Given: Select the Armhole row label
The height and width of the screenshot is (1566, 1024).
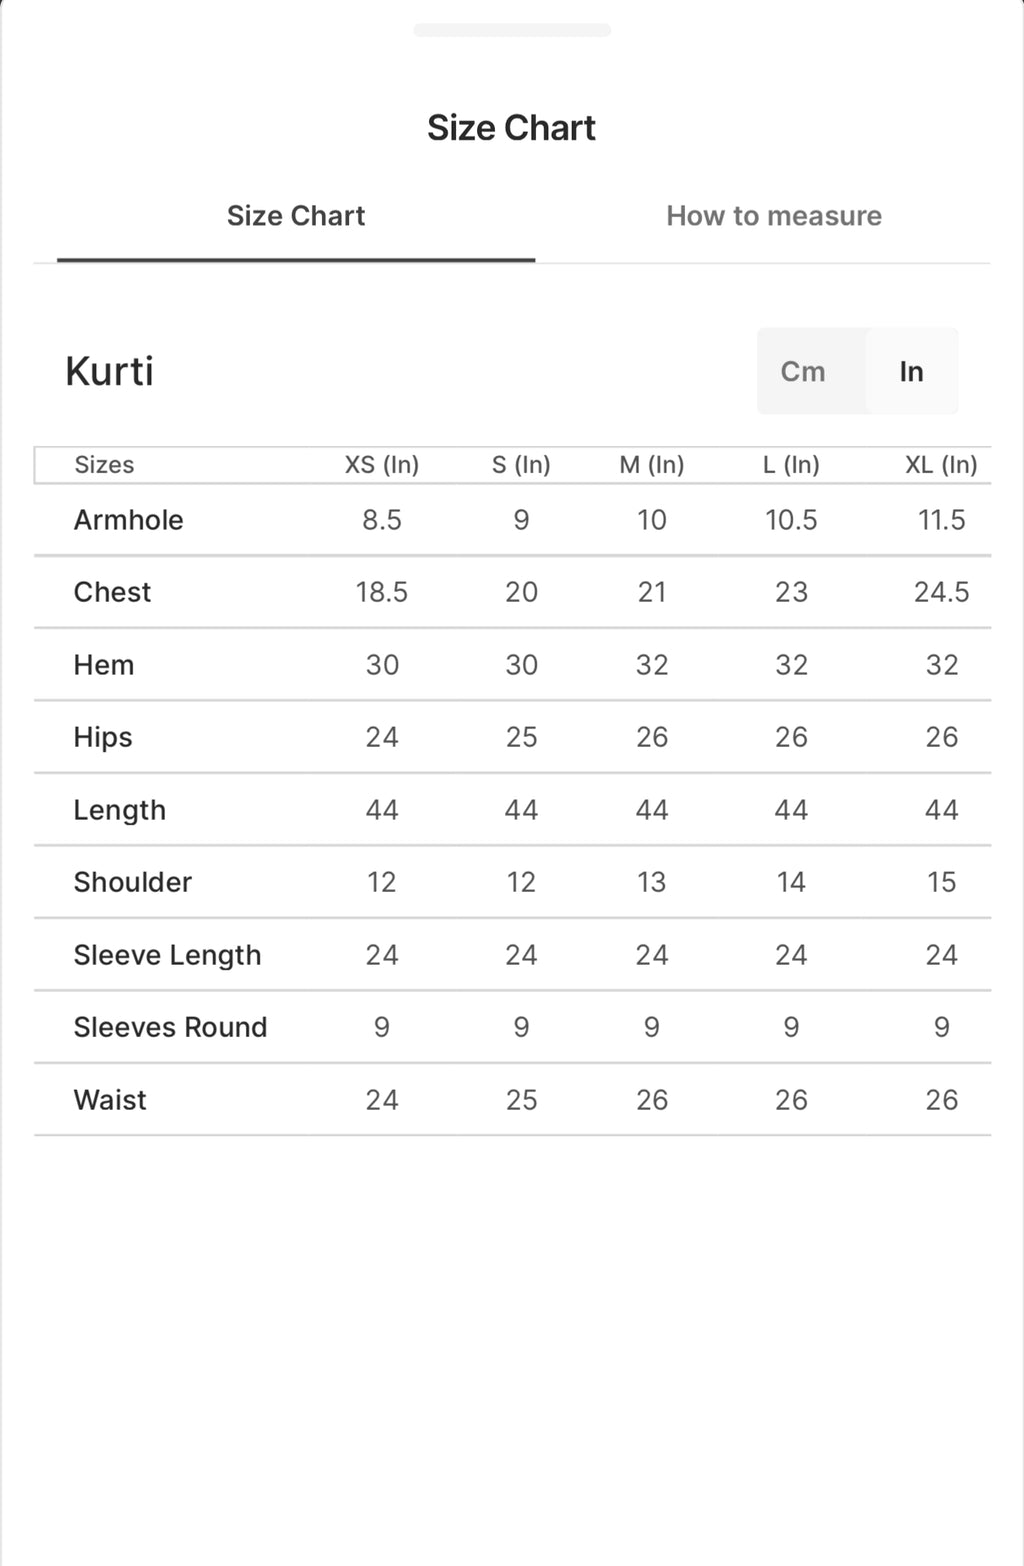Looking at the screenshot, I should coord(128,520).
